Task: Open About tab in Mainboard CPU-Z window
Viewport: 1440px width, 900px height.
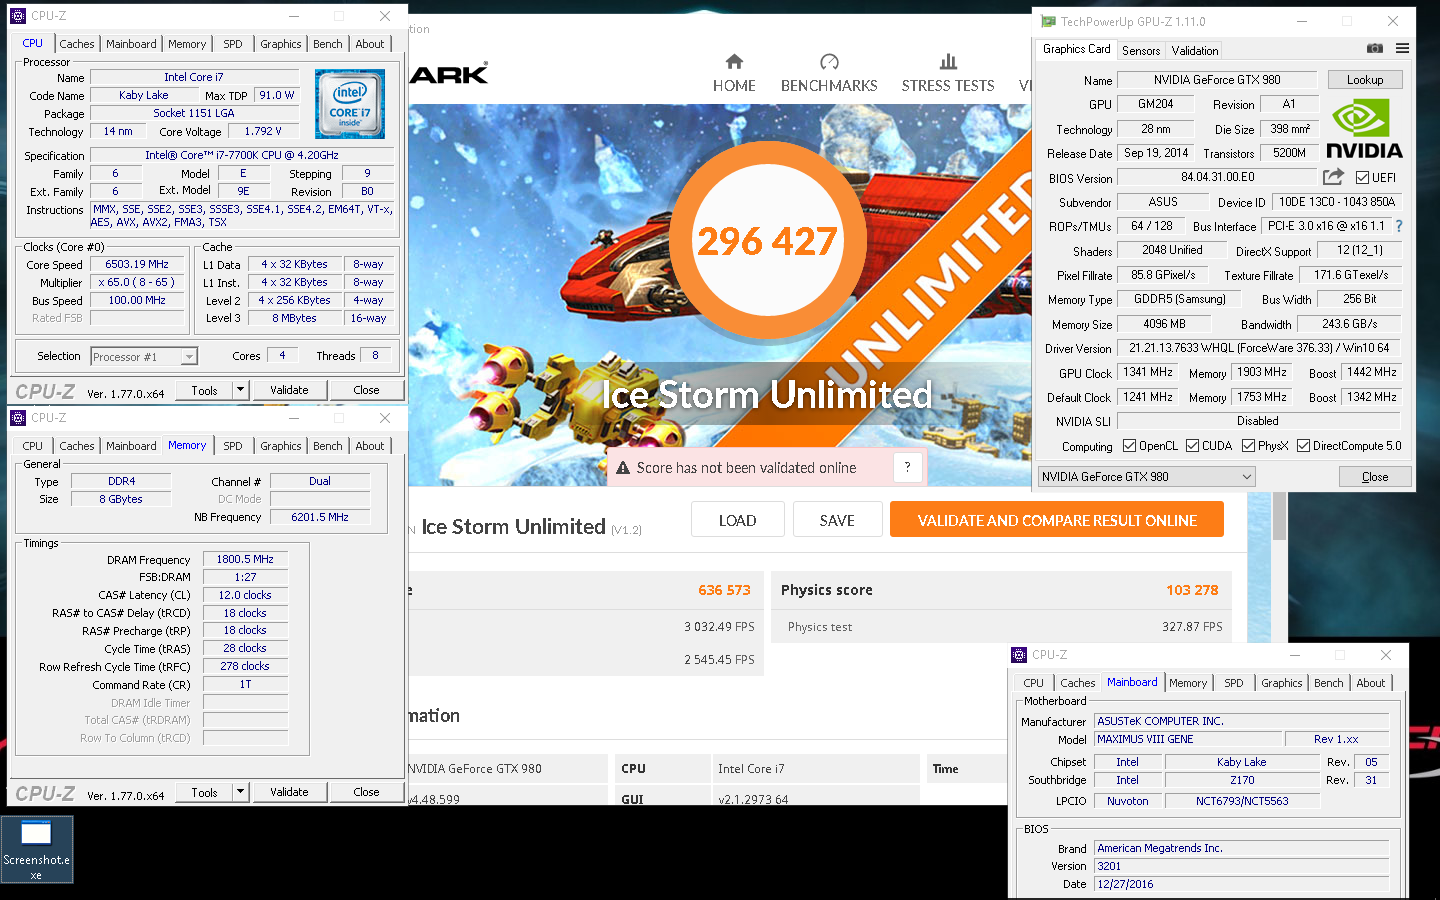Action: [x=1371, y=683]
